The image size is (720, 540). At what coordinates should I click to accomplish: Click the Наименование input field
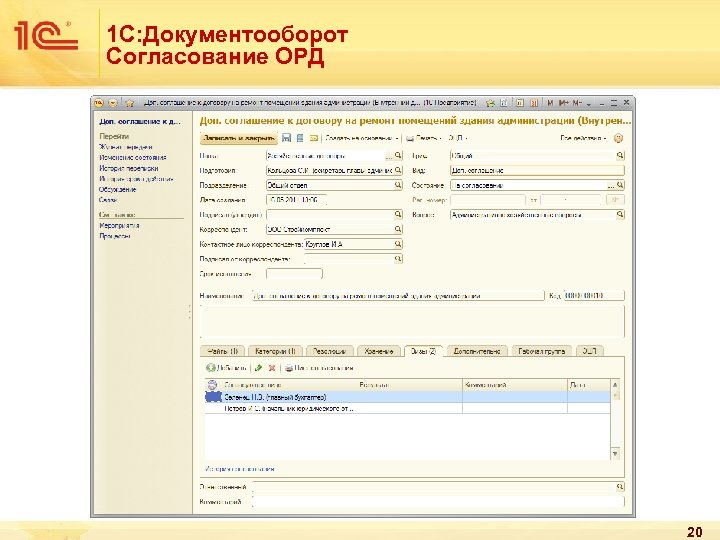pos(398,295)
